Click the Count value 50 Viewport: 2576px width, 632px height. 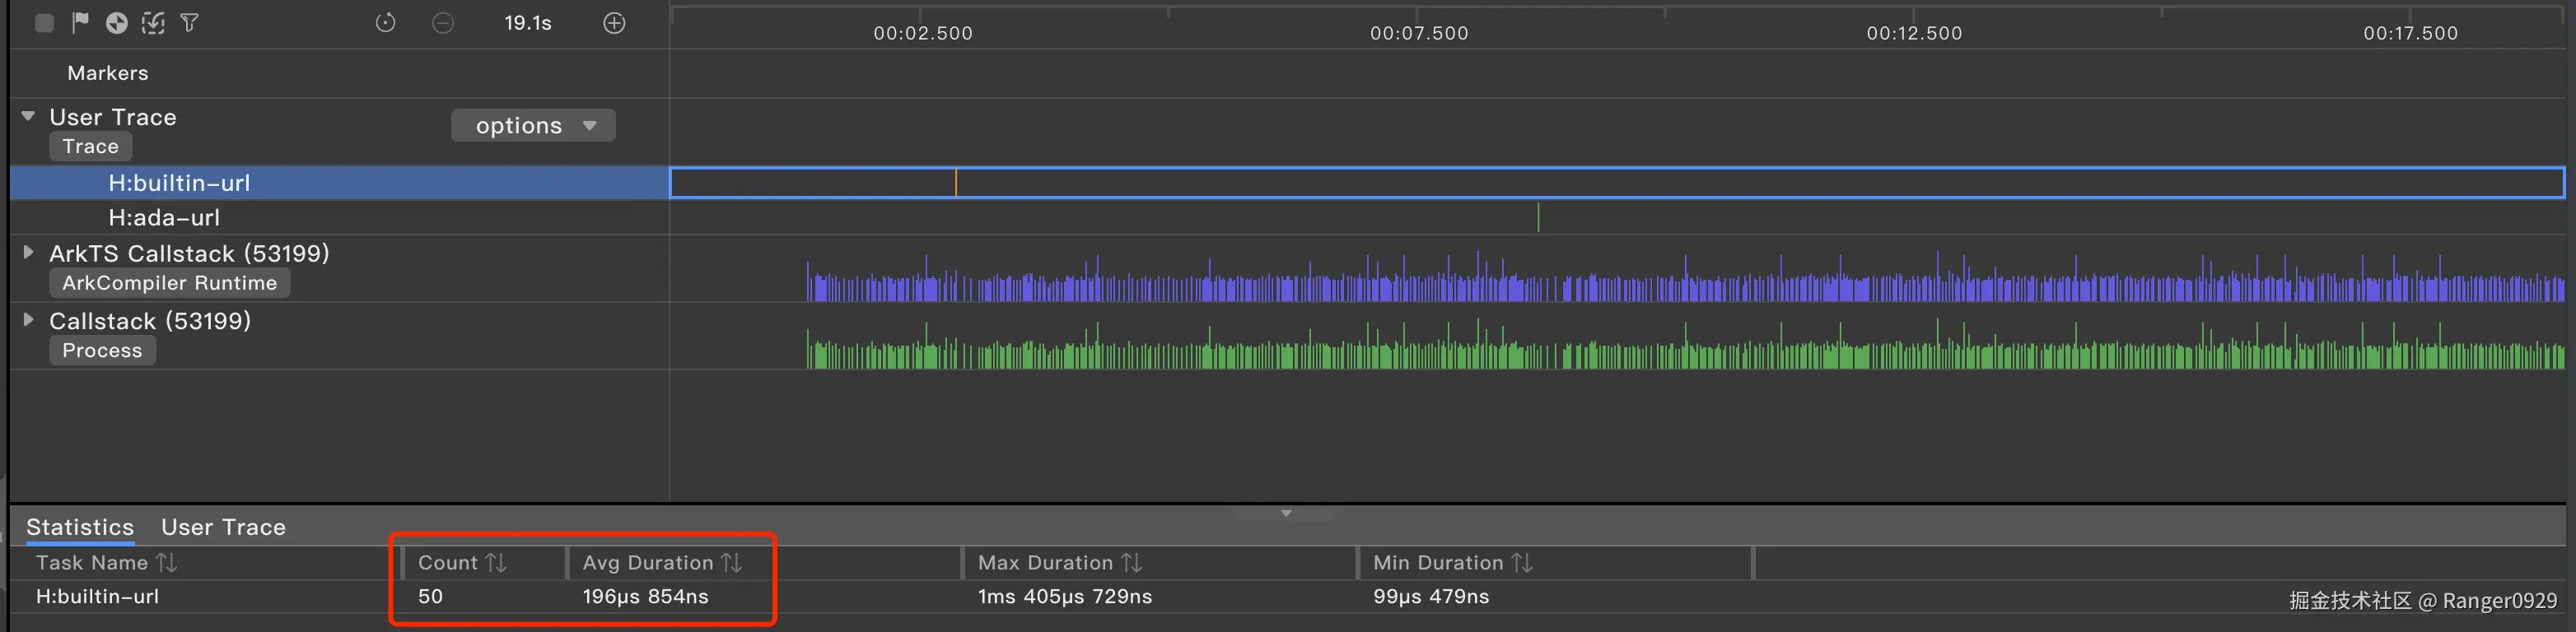click(x=430, y=597)
